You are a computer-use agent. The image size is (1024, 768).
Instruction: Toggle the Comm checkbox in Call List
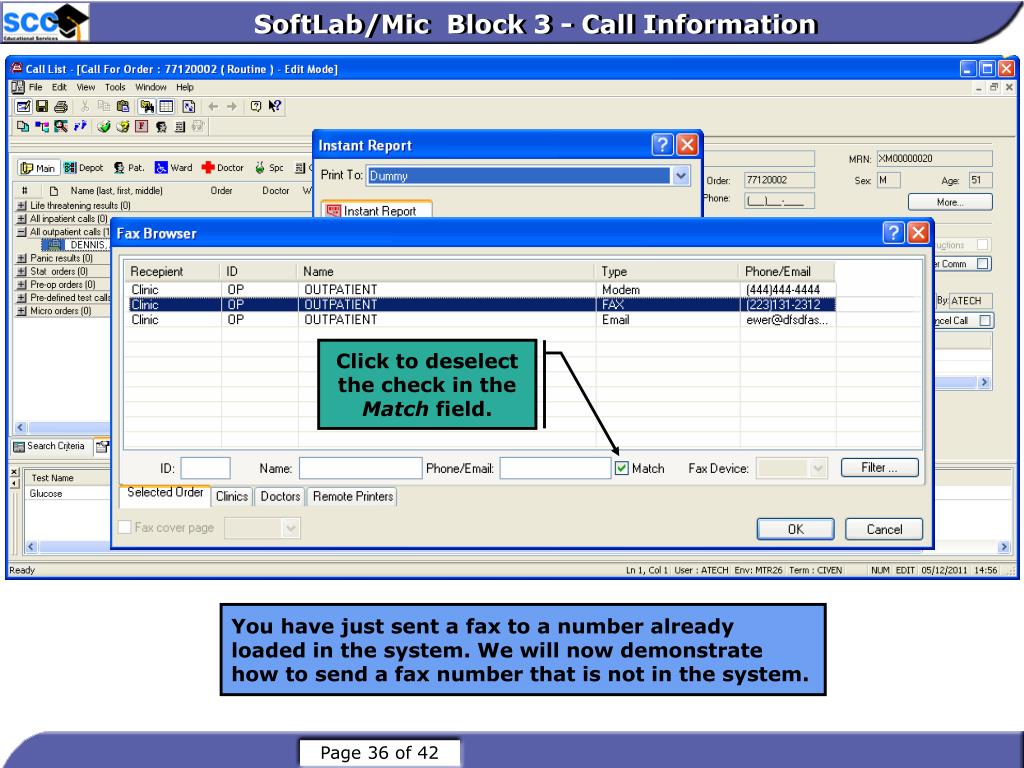(x=983, y=264)
